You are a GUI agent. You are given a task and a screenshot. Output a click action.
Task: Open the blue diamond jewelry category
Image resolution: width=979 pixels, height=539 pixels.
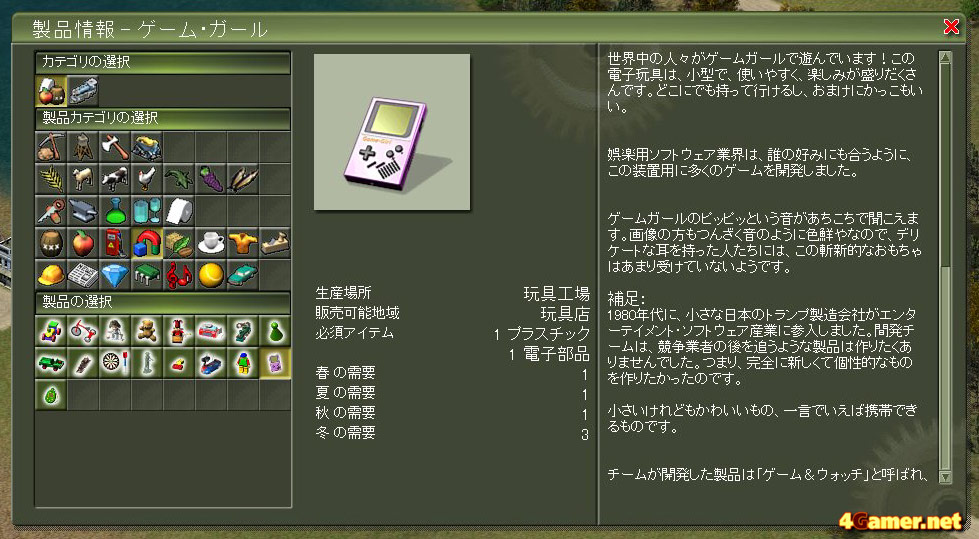click(115, 275)
